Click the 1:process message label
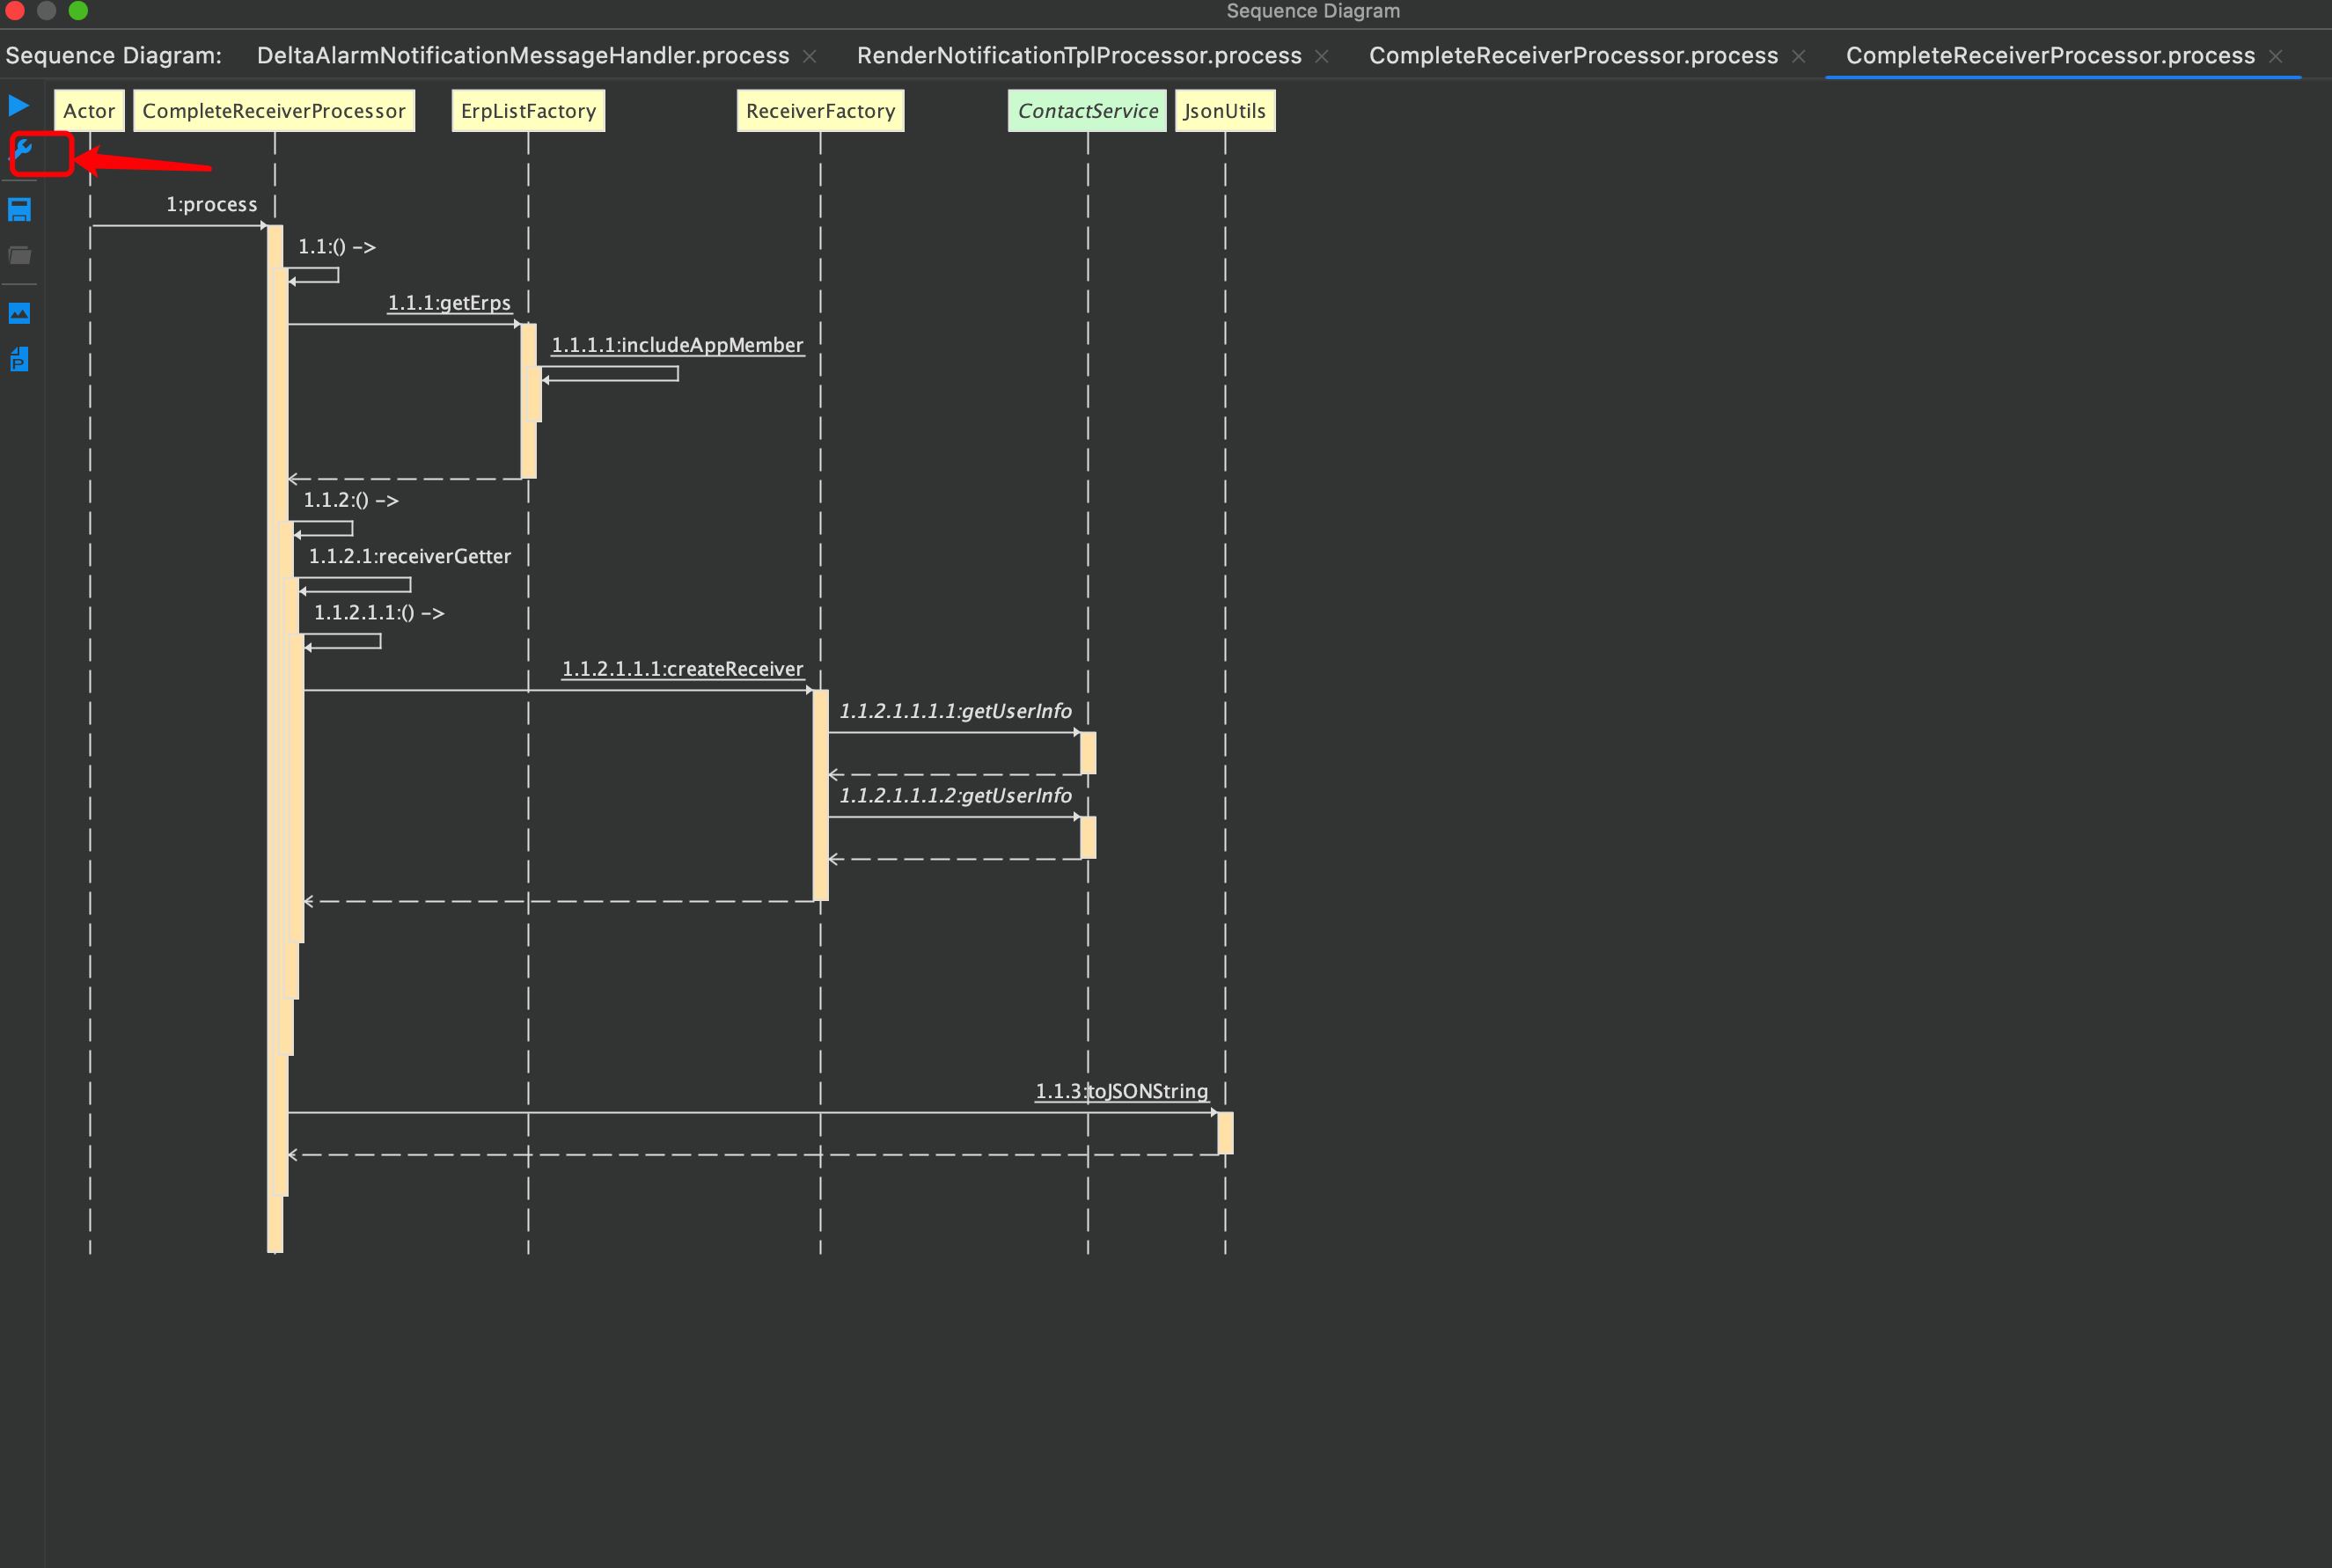 point(212,205)
